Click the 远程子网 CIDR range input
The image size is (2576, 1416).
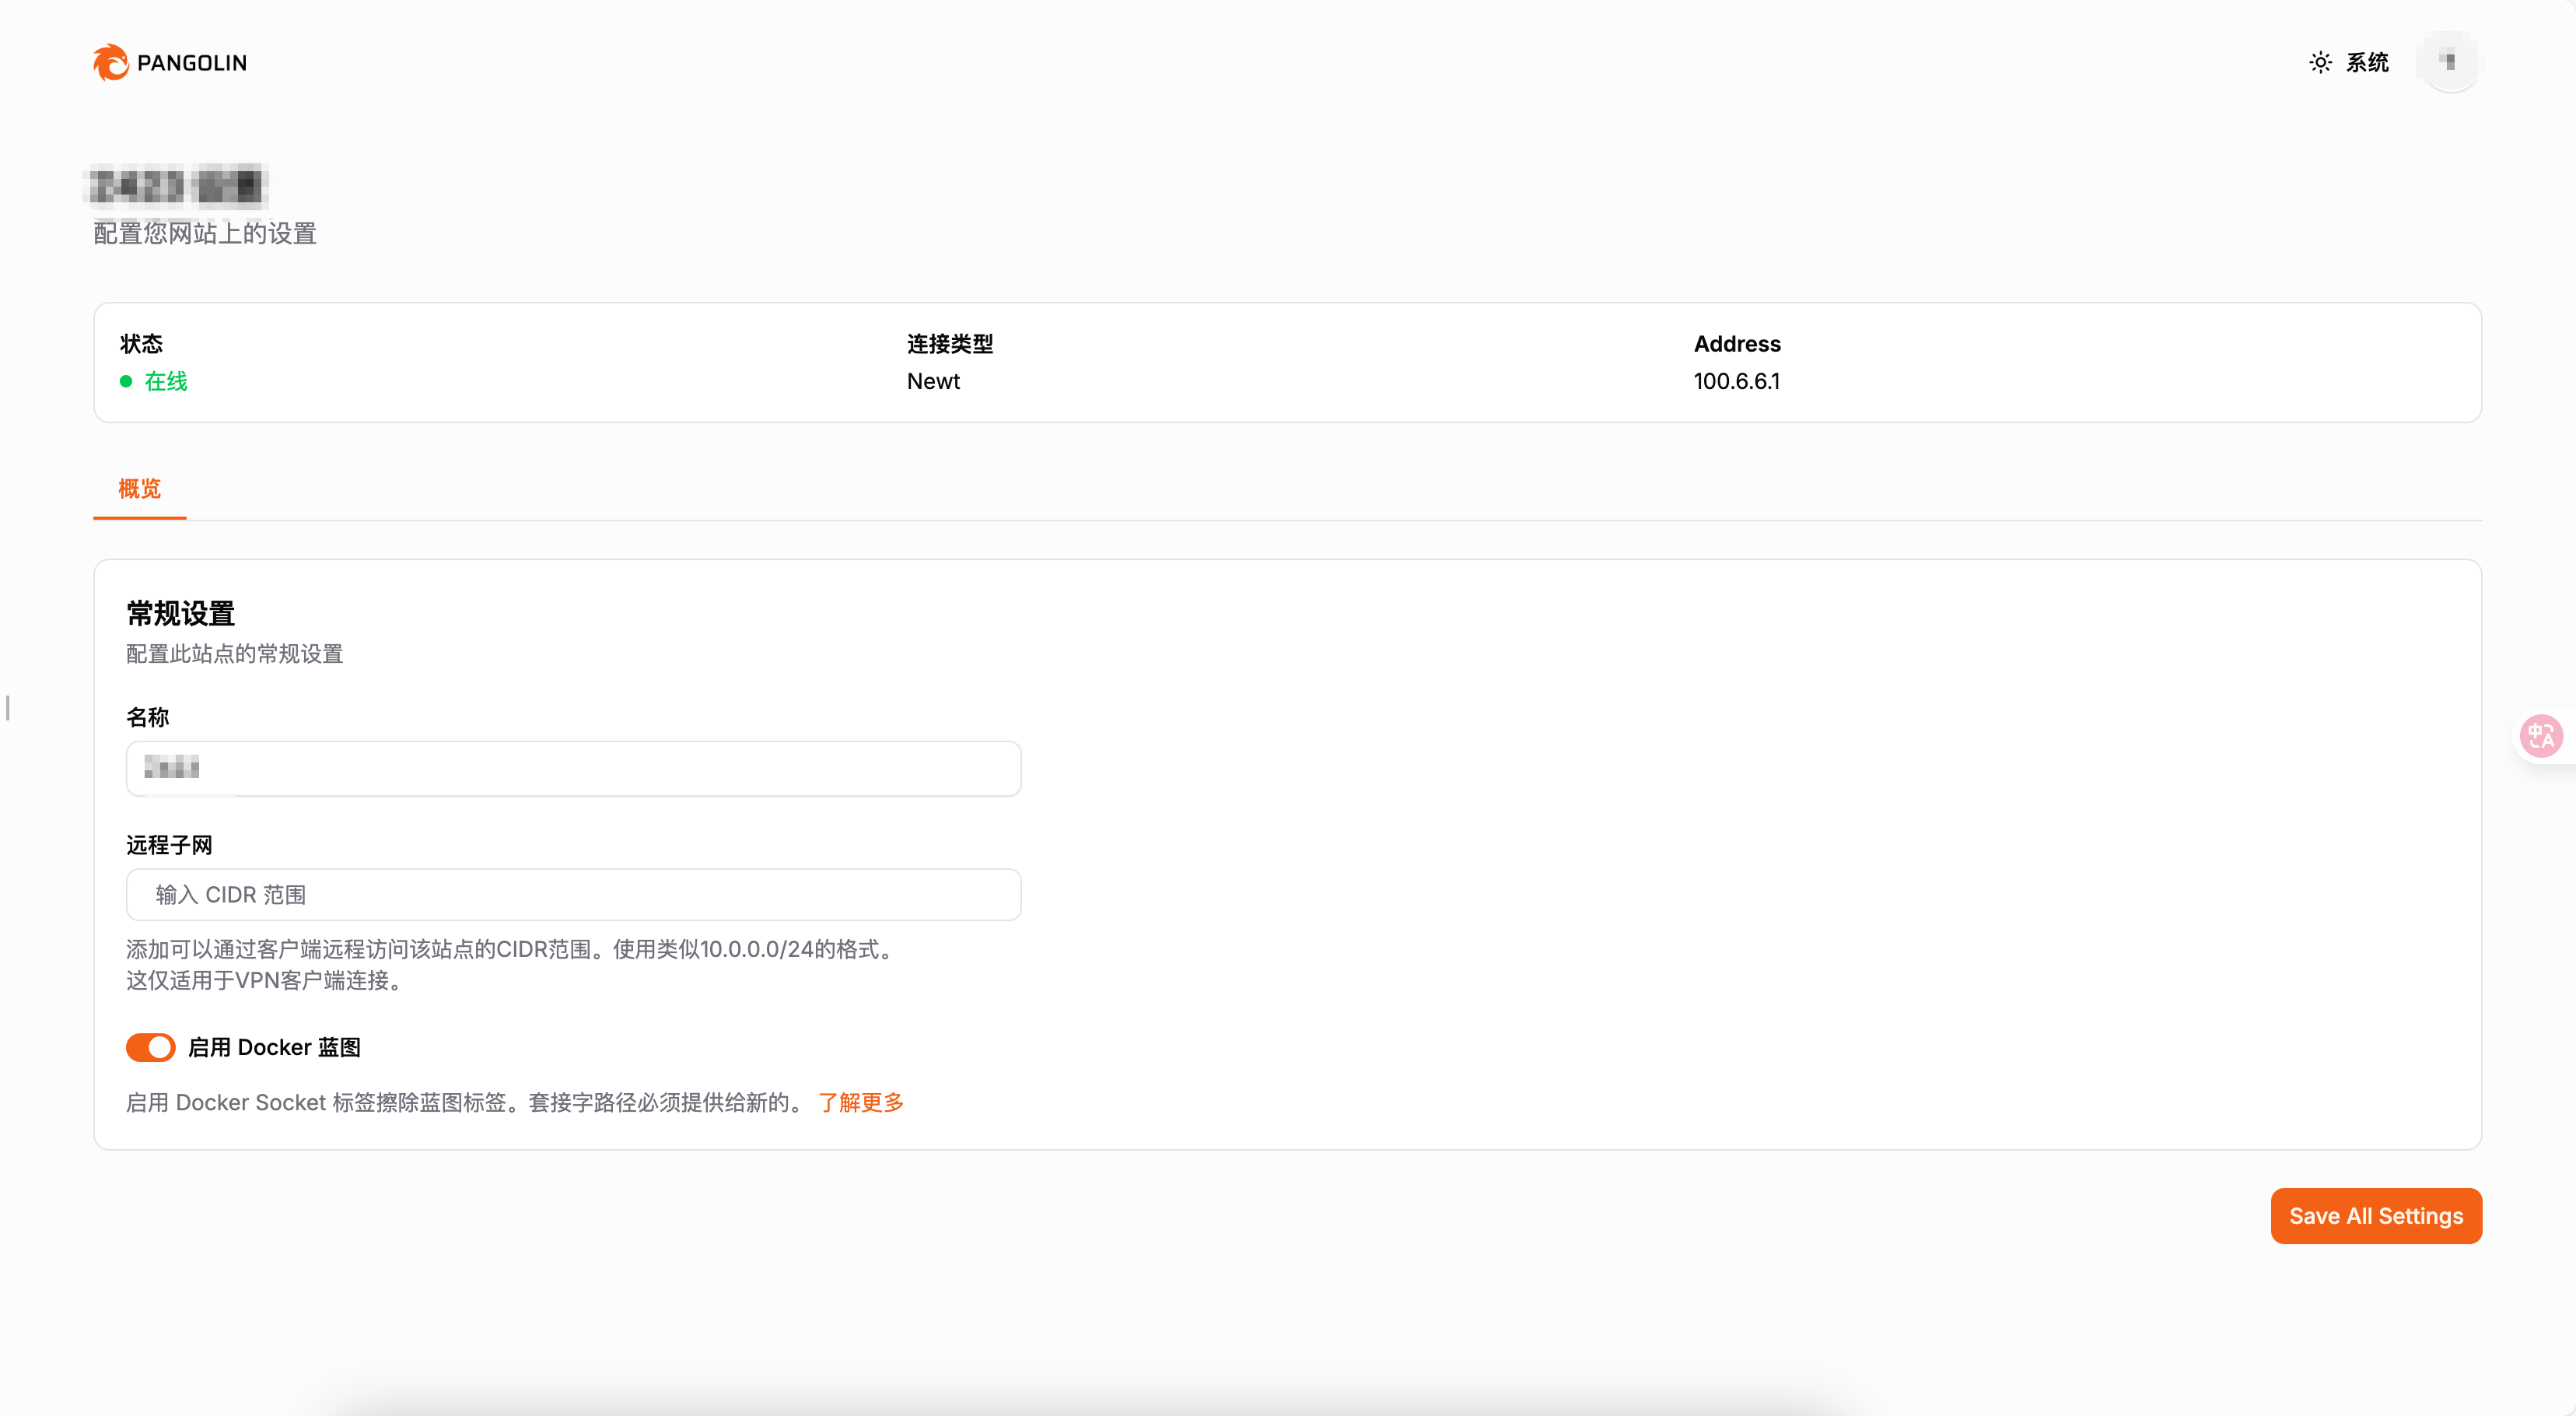[x=573, y=894]
